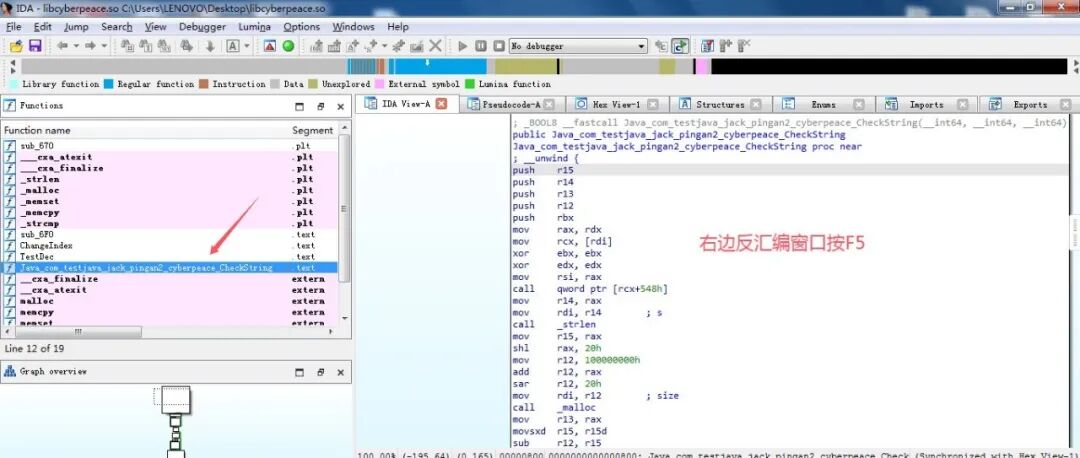Open the 'No debugger' selection dropdown
The image size is (1080, 458).
click(578, 46)
